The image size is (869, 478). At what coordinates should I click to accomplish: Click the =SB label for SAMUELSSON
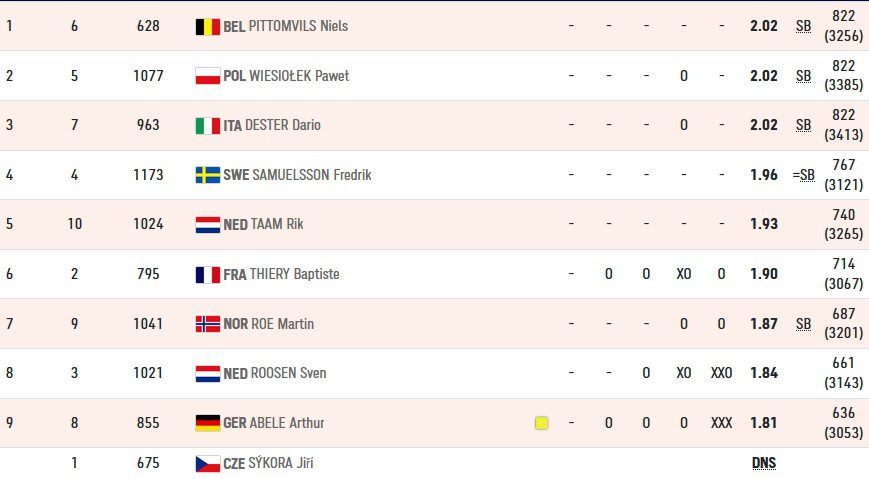[803, 175]
